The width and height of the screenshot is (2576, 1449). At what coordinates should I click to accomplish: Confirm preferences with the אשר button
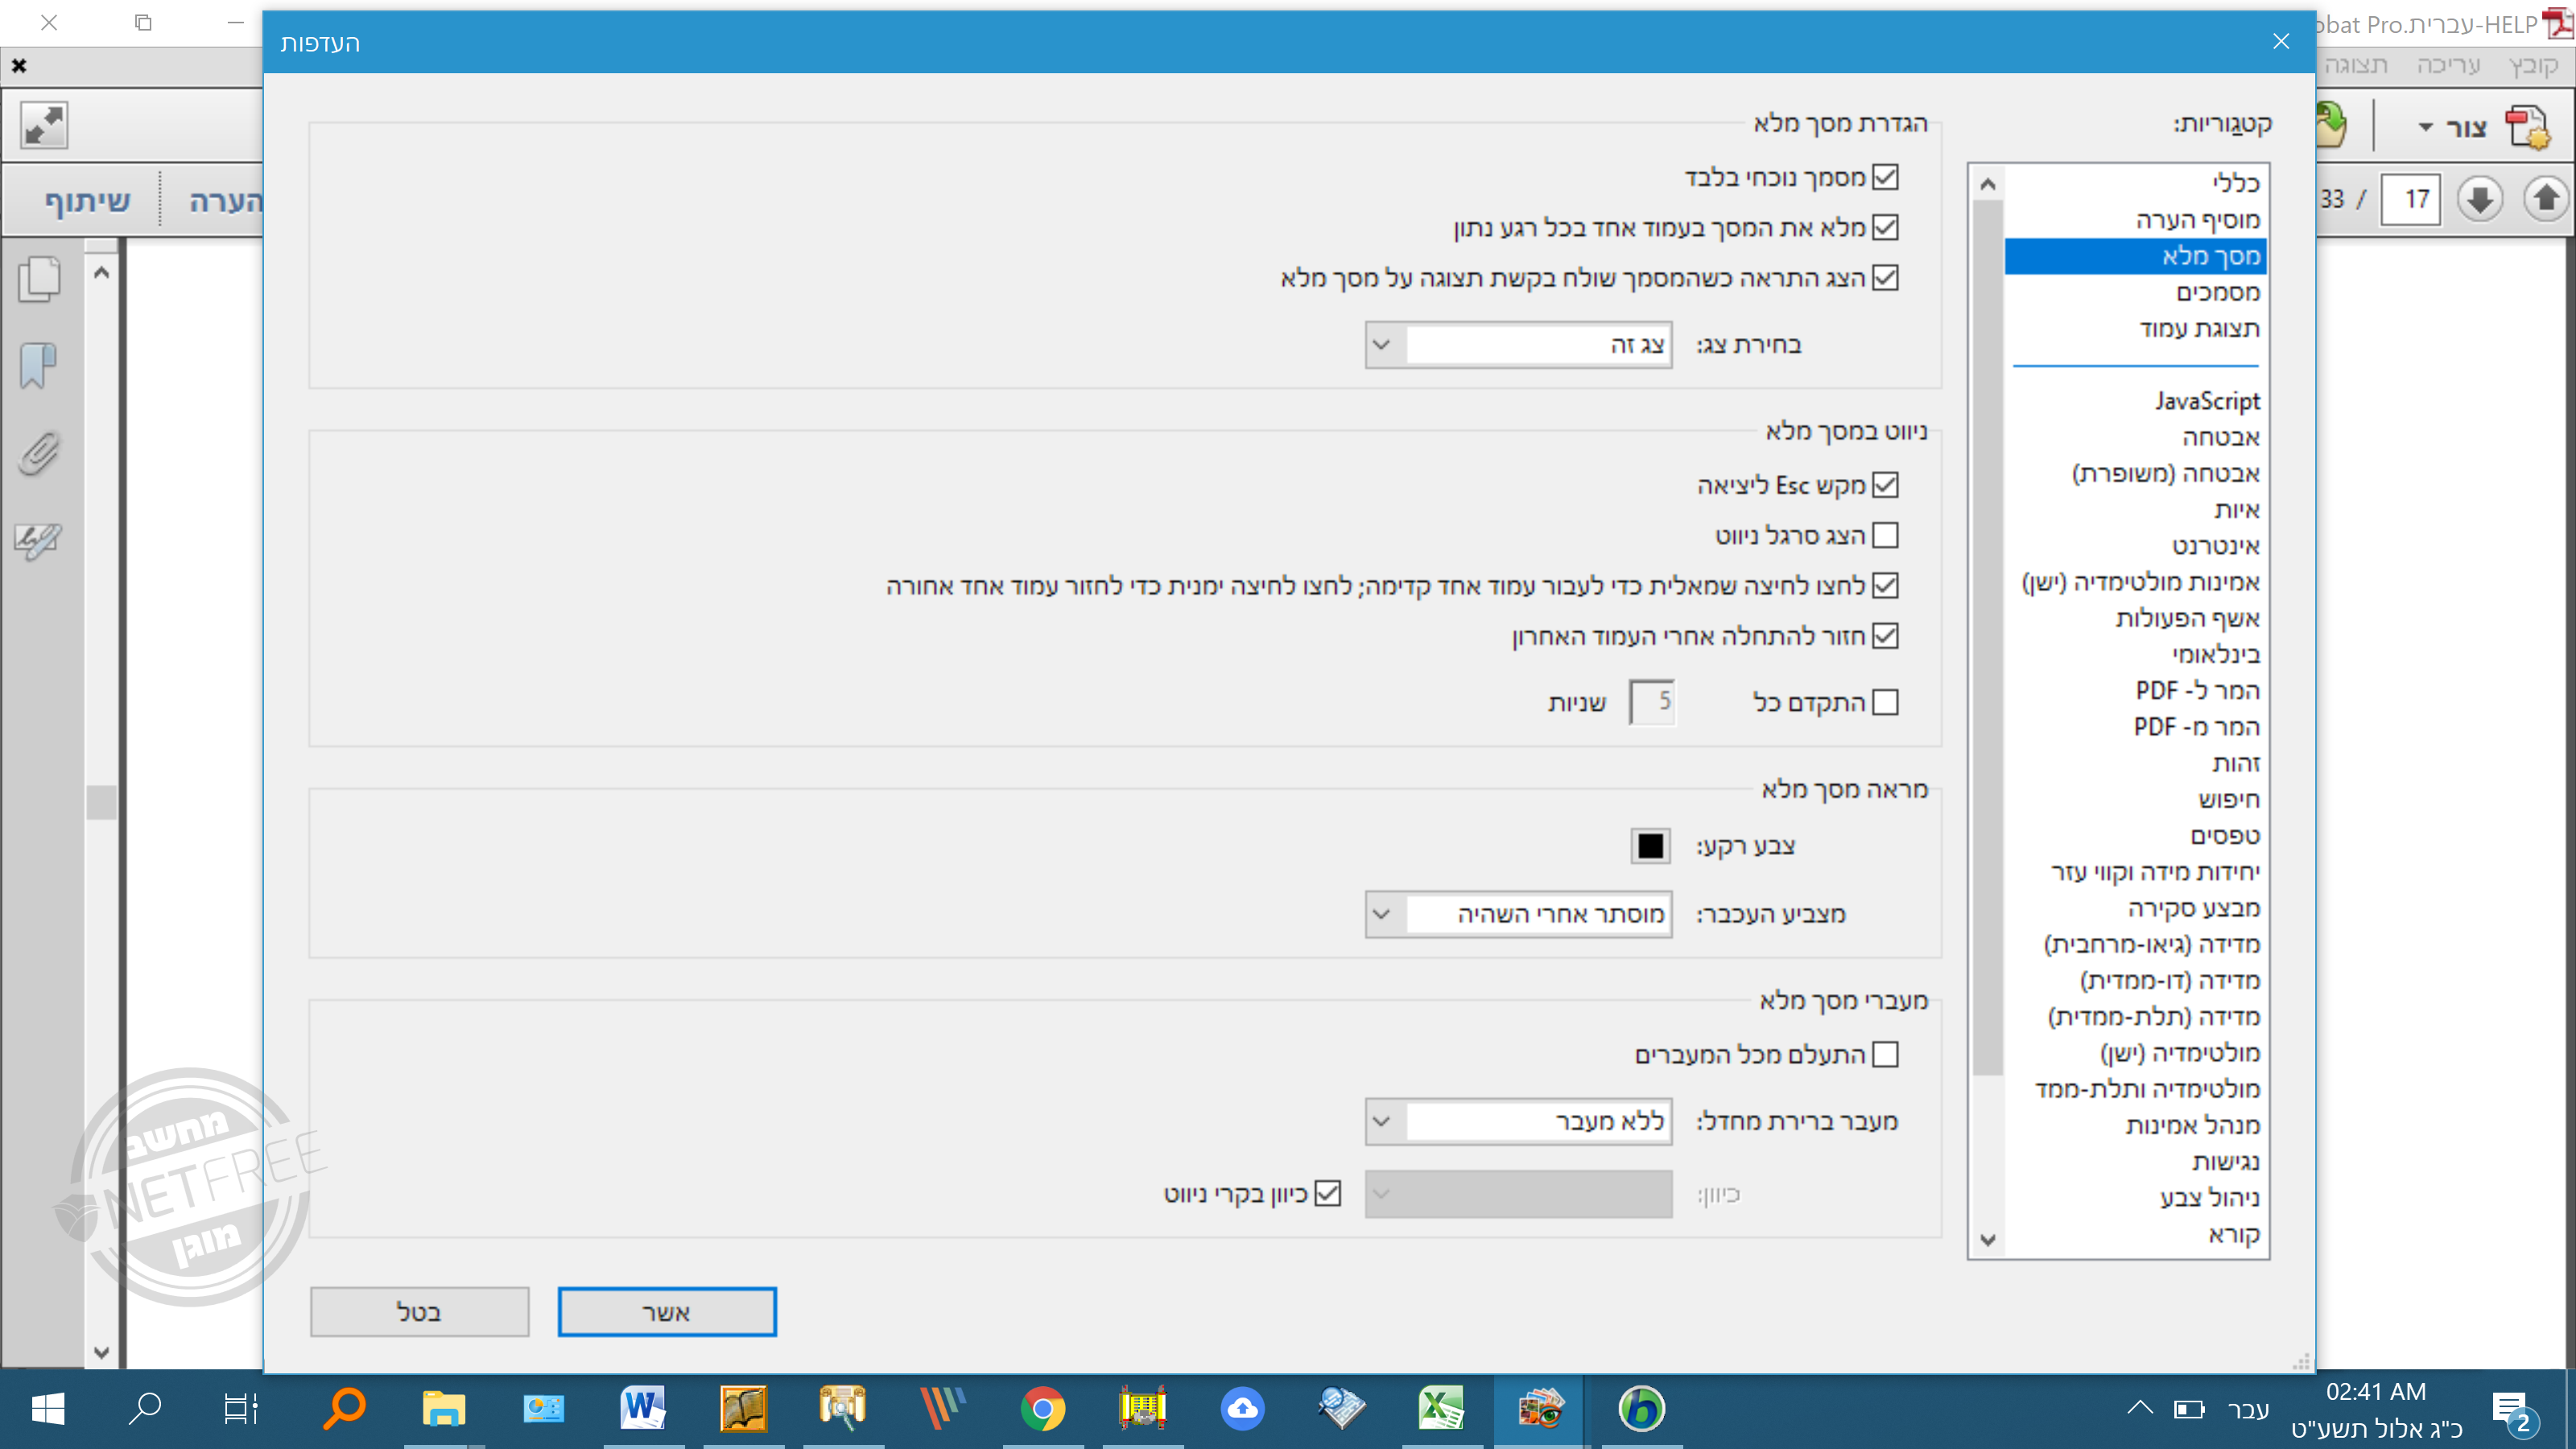tap(666, 1311)
